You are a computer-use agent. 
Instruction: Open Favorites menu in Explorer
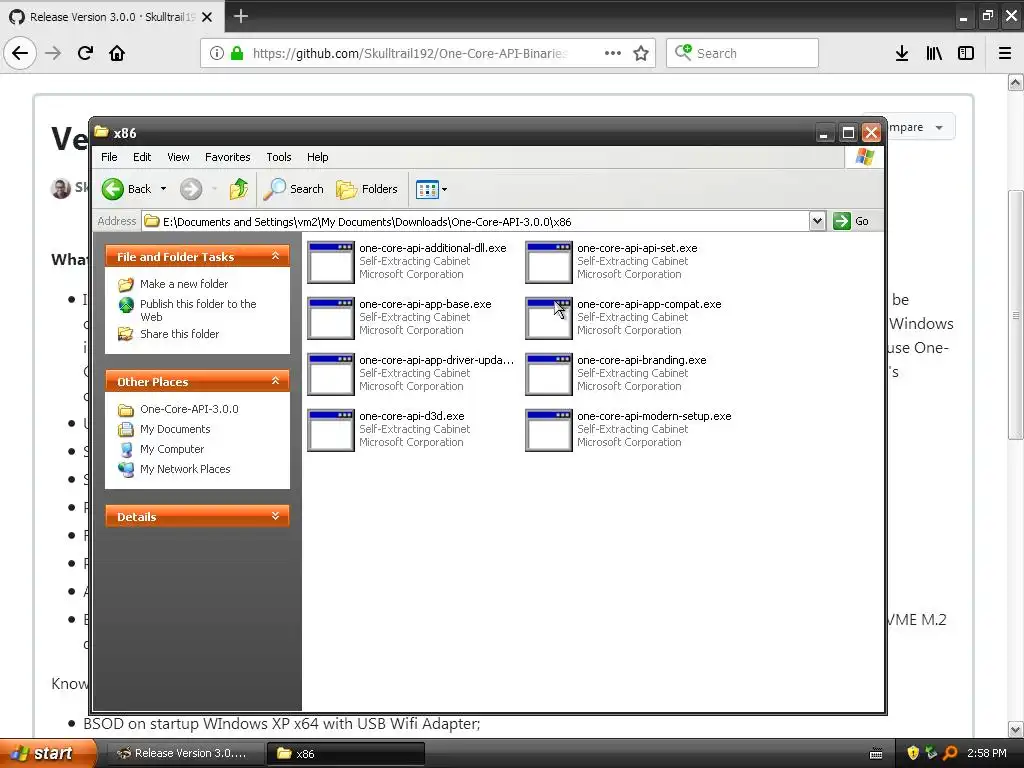pyautogui.click(x=227, y=157)
